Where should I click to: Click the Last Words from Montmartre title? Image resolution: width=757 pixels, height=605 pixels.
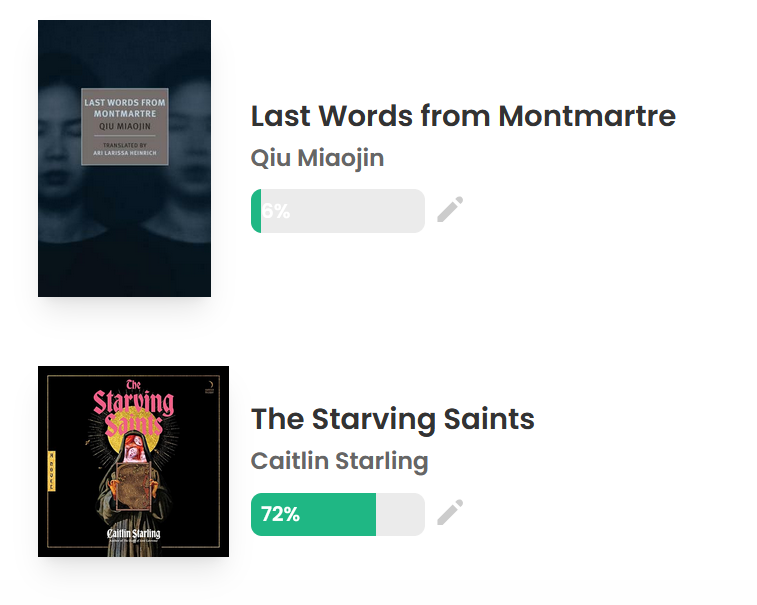(x=463, y=116)
